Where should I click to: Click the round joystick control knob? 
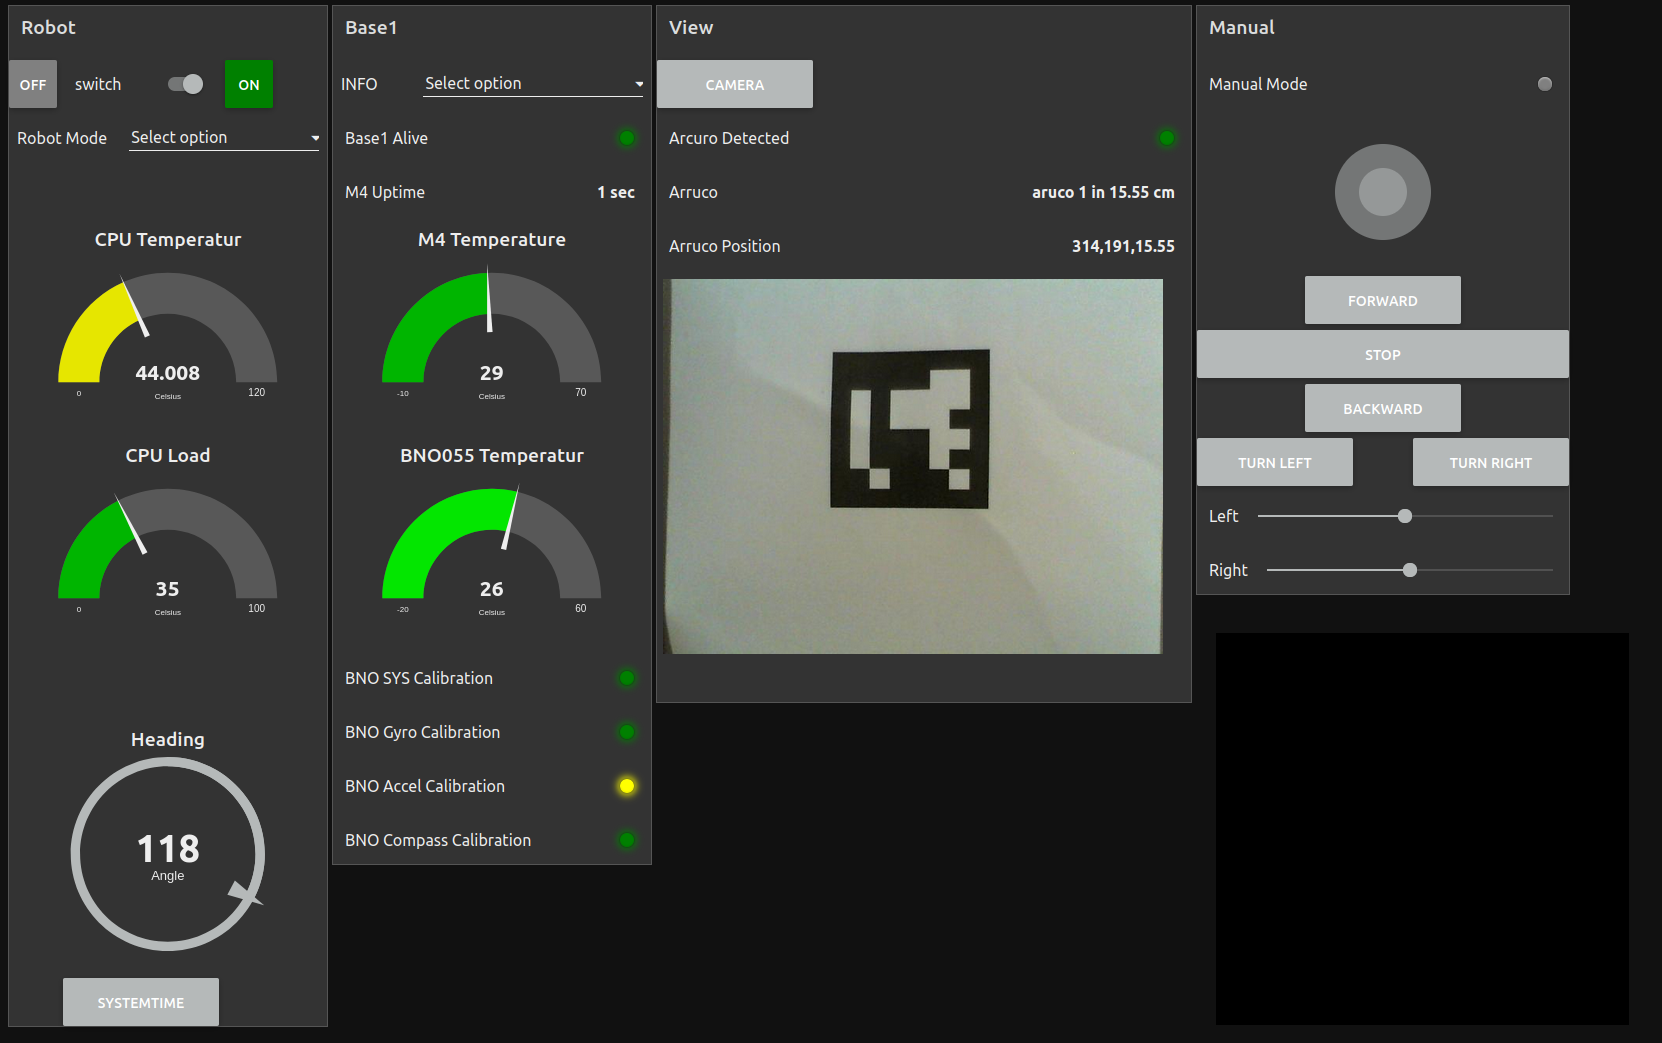click(1382, 192)
